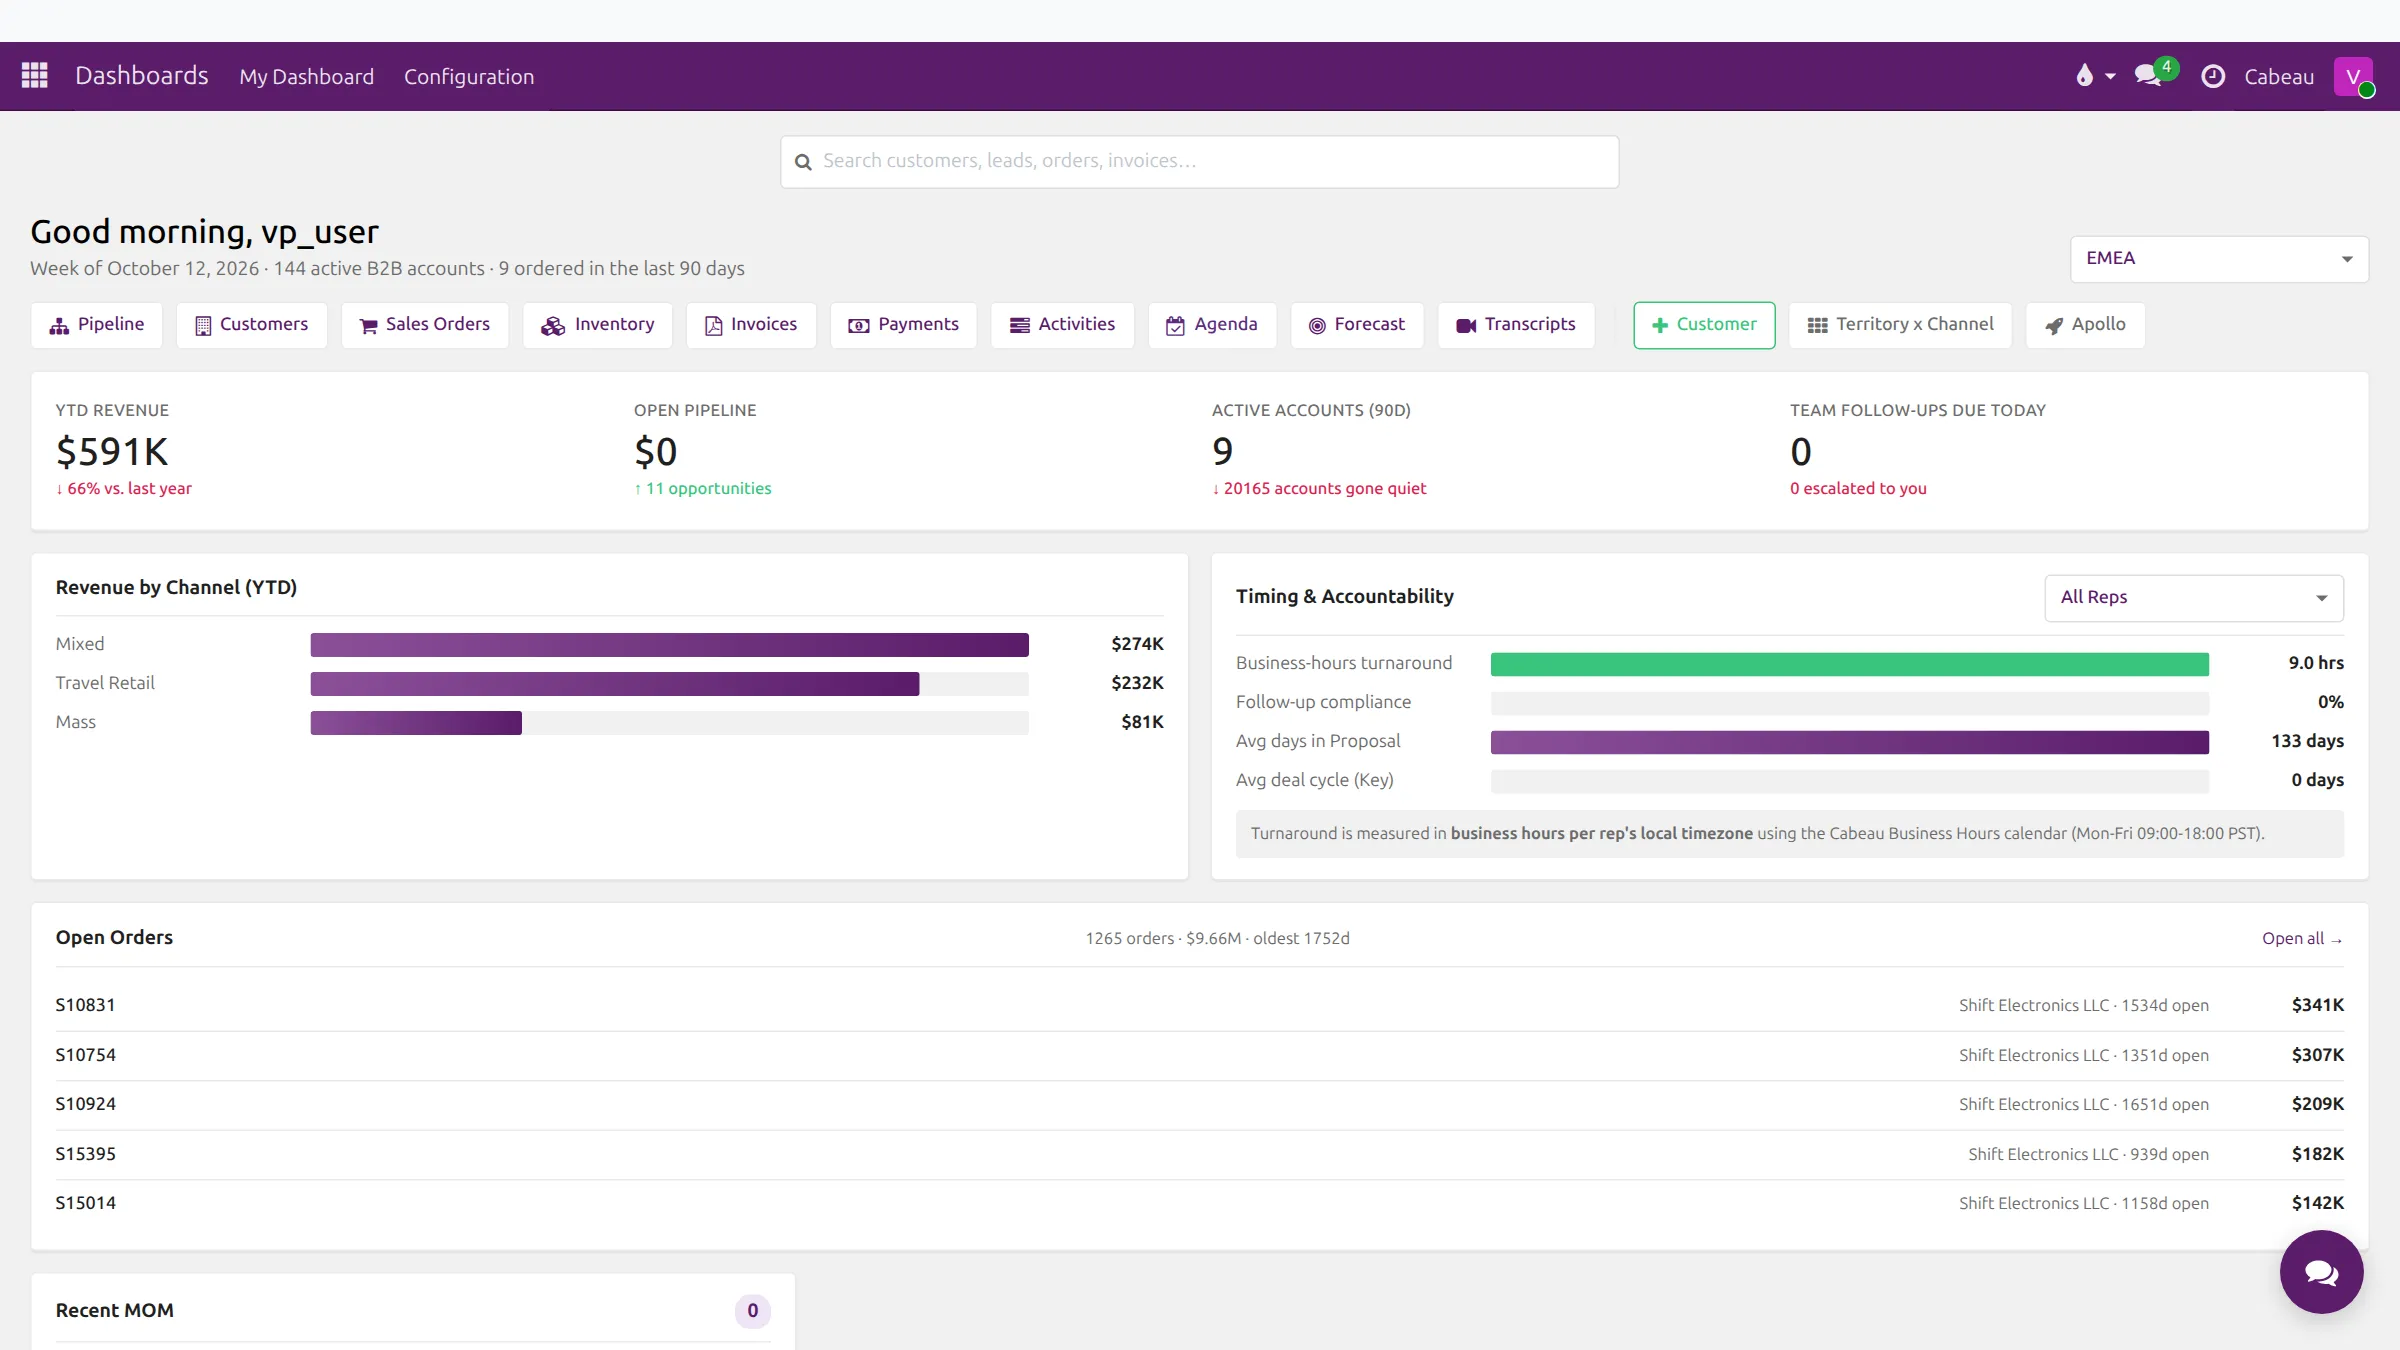This screenshot has height=1350, width=2400.
Task: Open the Invoices shortcut
Action: [x=751, y=325]
